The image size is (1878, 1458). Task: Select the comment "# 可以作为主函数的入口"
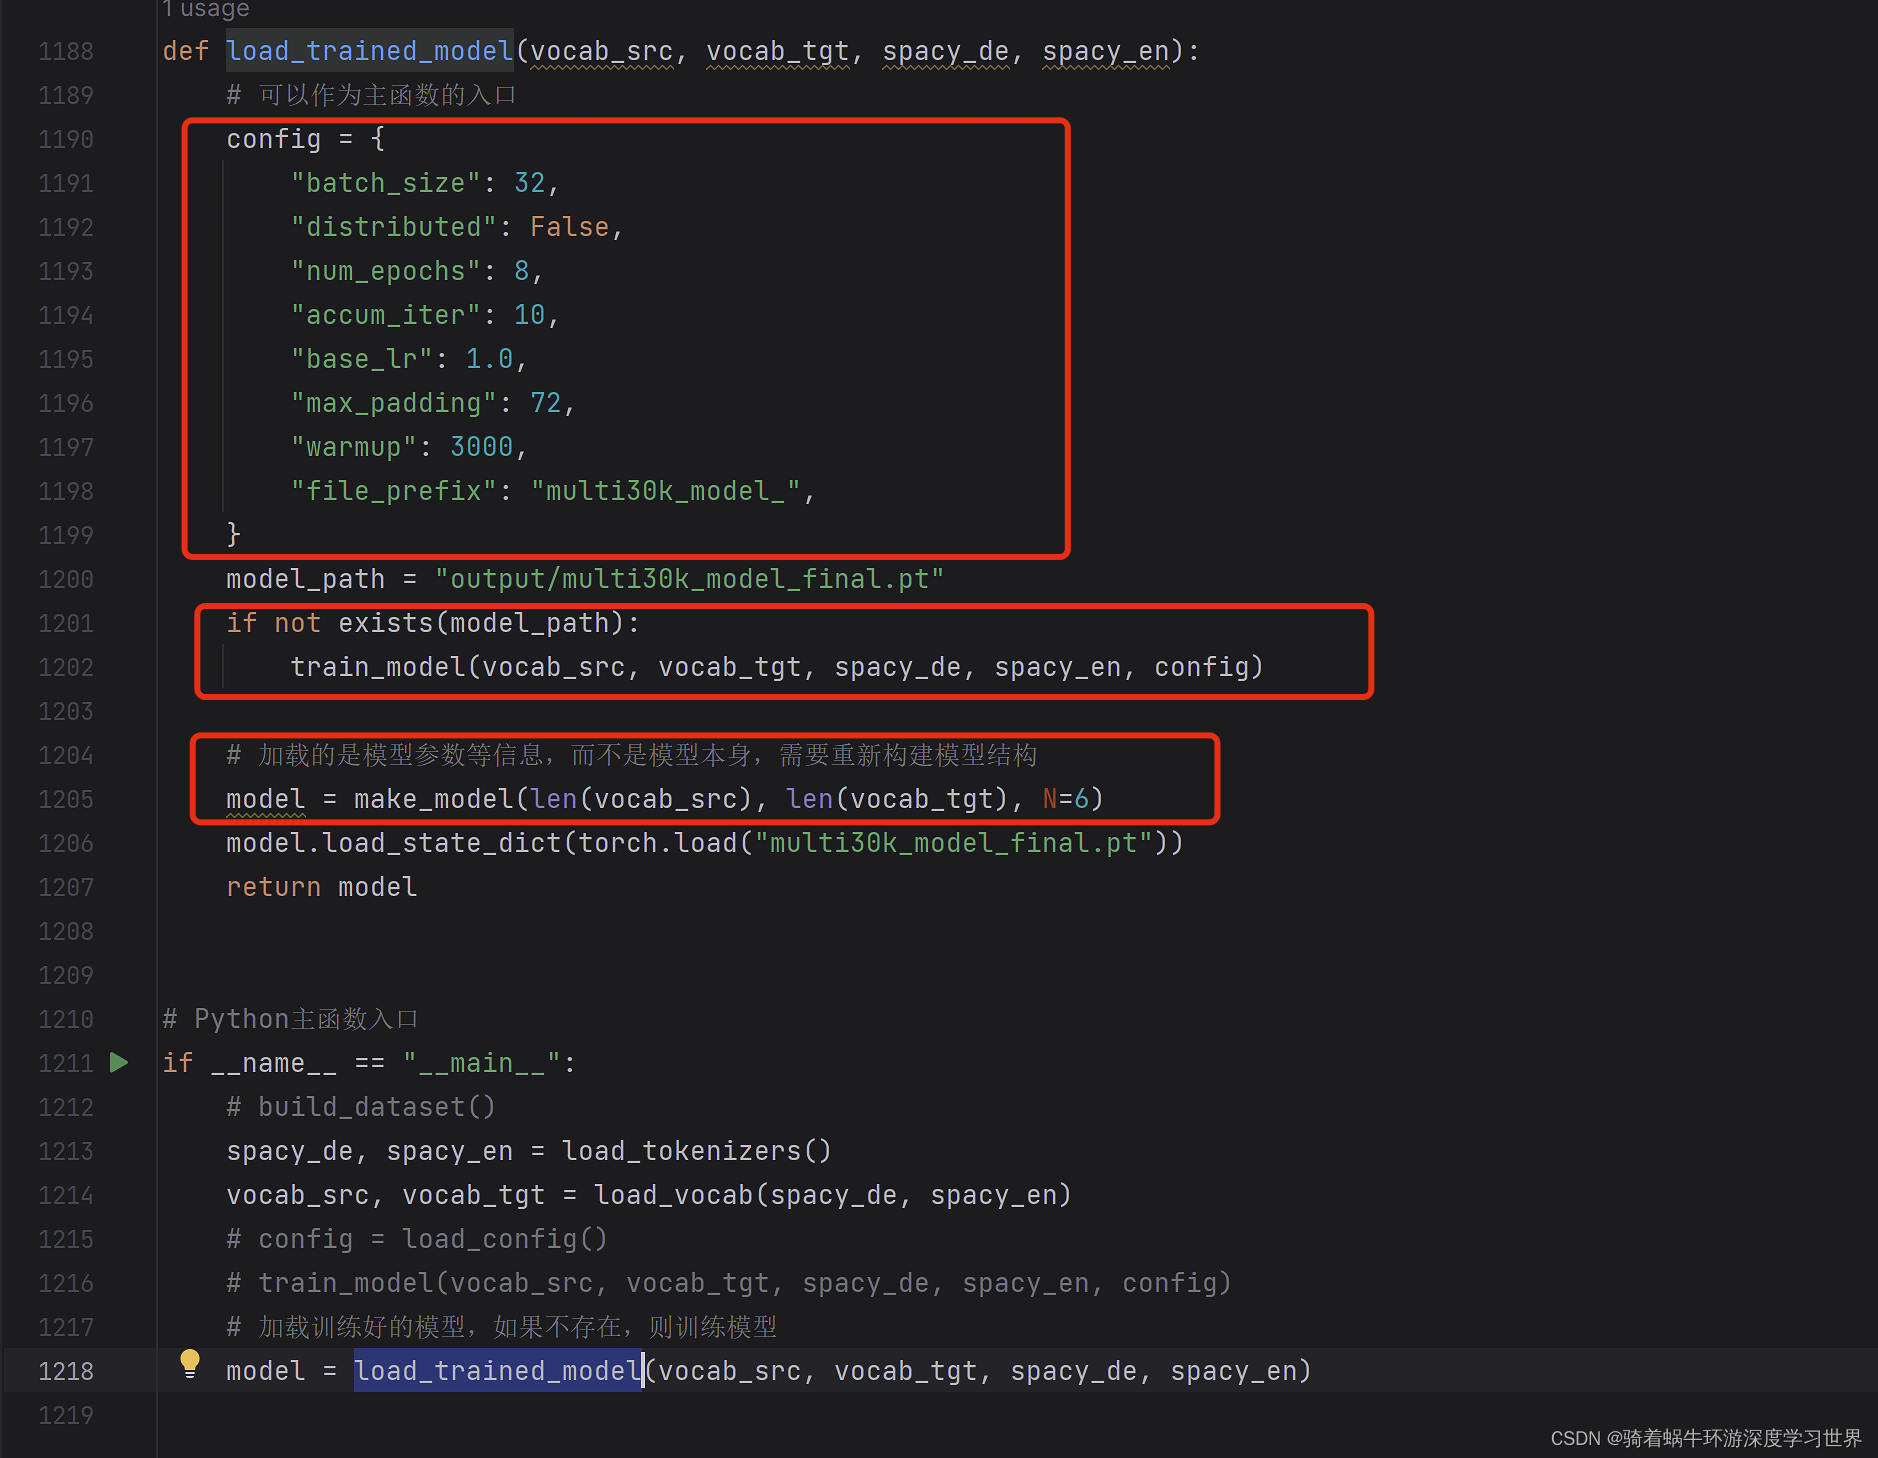(x=371, y=95)
